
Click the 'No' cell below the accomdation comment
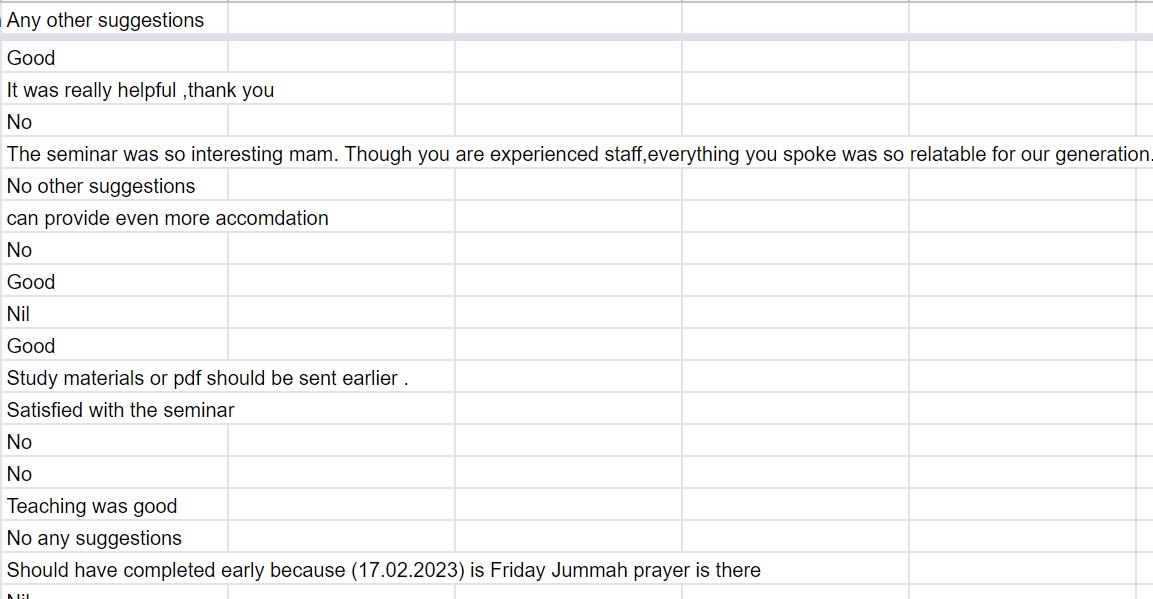click(19, 250)
